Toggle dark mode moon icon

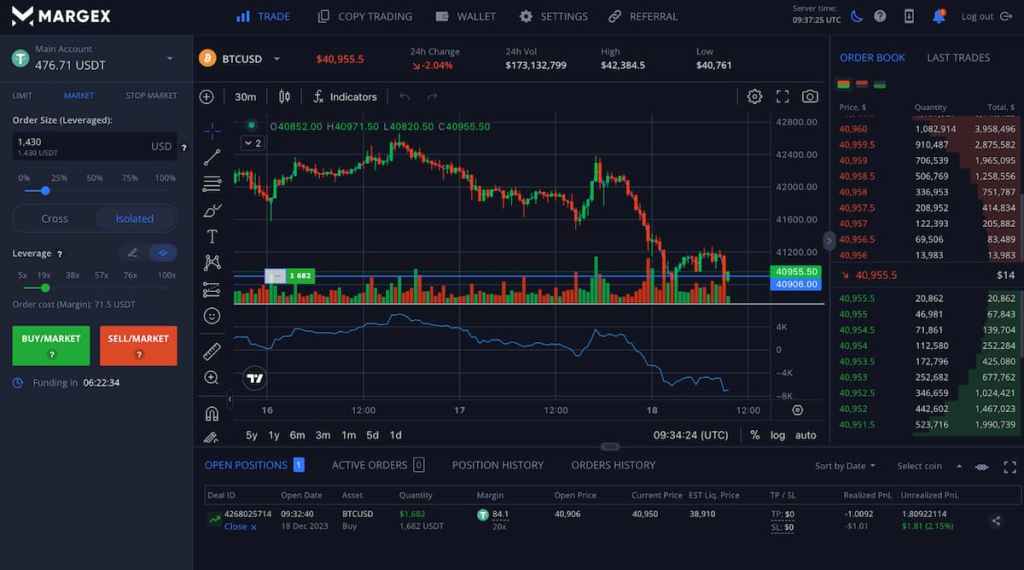(x=856, y=16)
